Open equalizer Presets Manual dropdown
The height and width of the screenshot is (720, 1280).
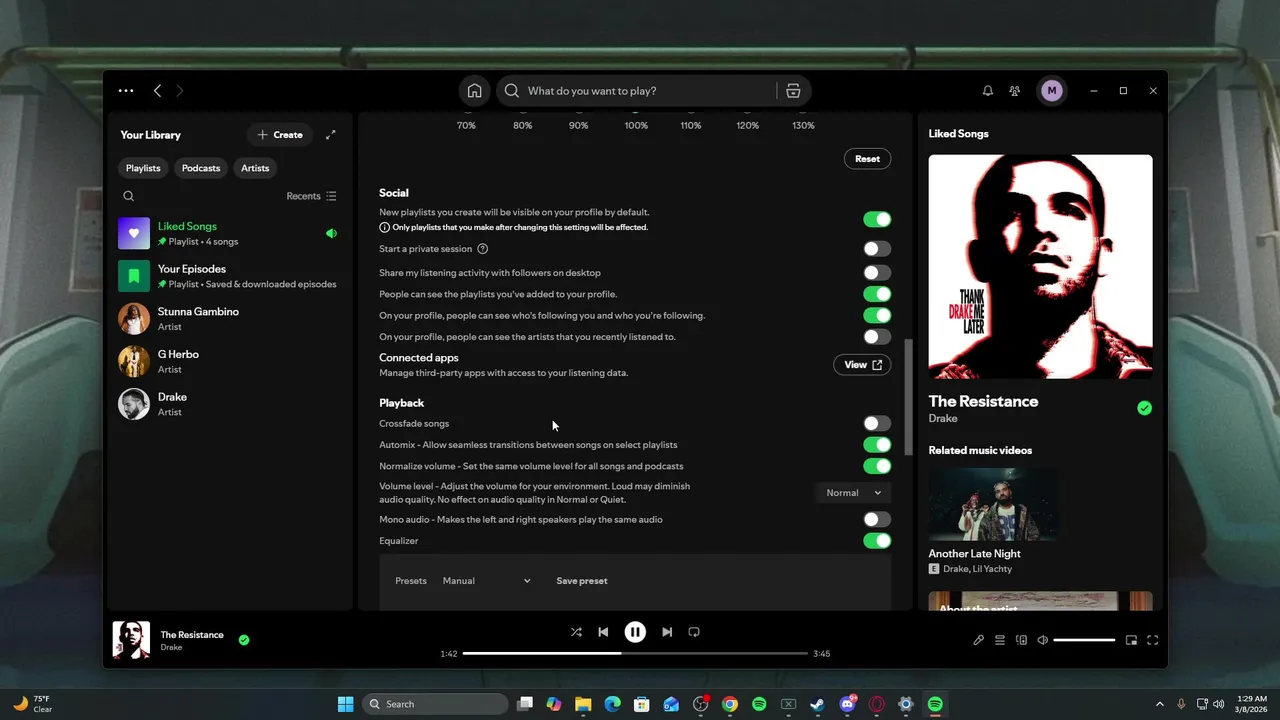pyautogui.click(x=487, y=581)
